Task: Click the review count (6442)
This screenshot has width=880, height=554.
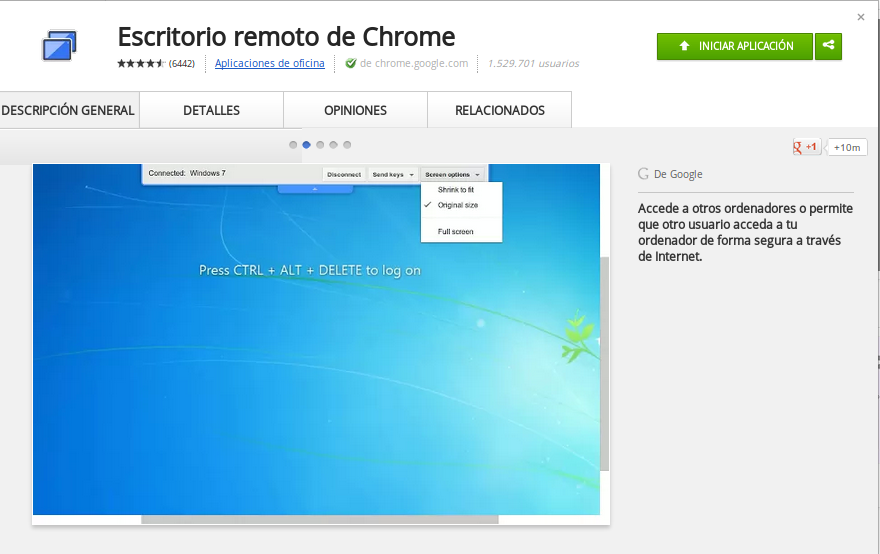Action: [182, 63]
